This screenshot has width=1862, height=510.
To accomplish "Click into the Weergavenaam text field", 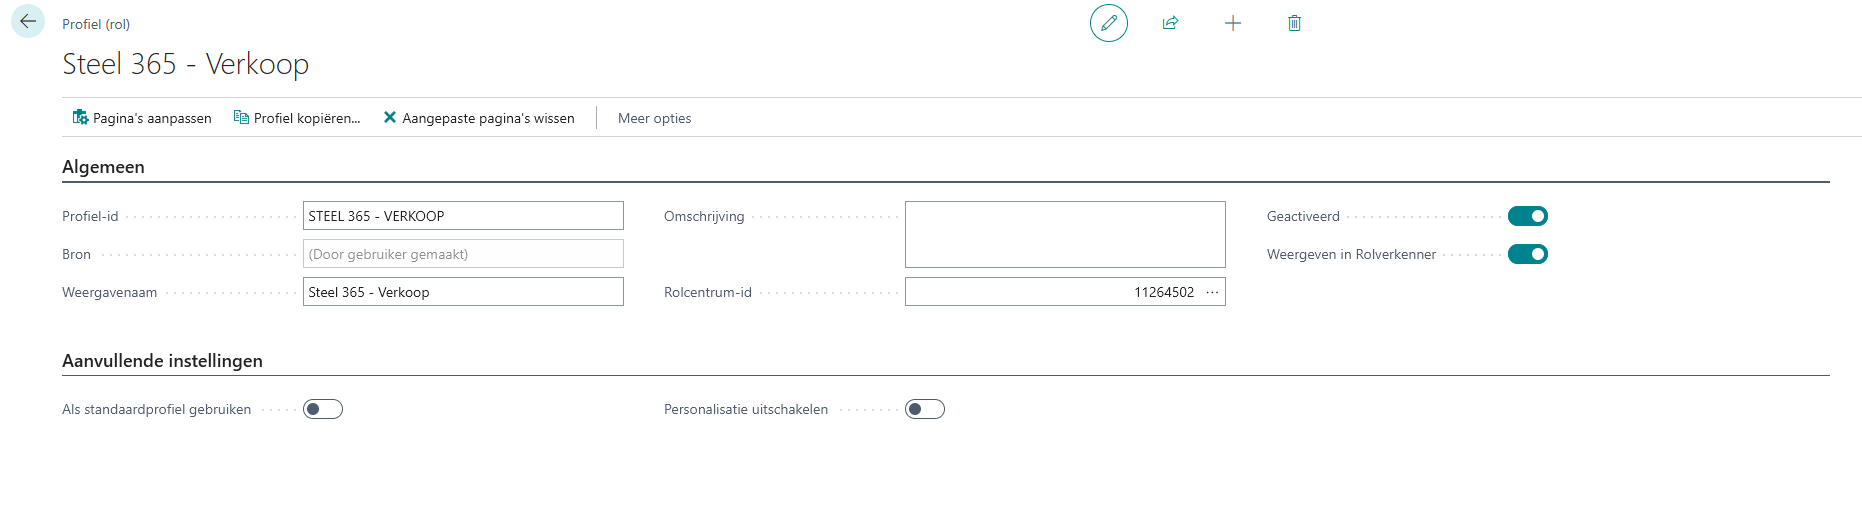I will click(x=463, y=292).
